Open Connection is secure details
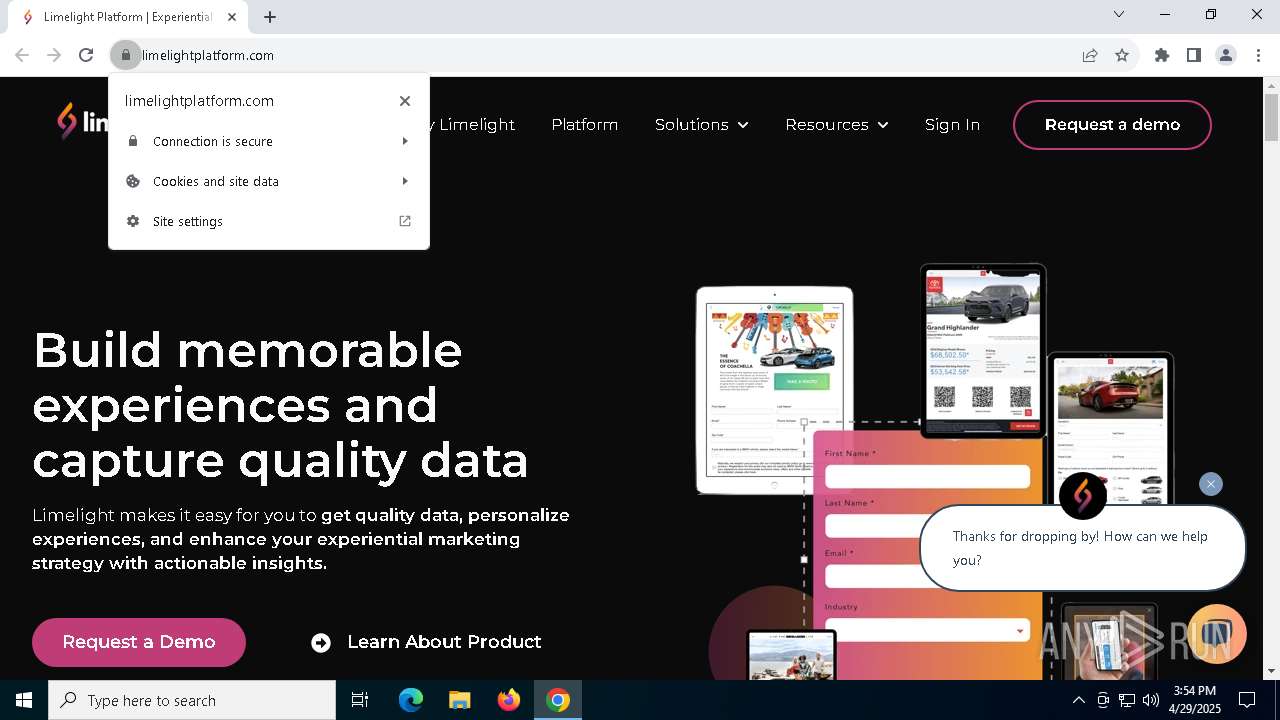1280x720 pixels. click(x=269, y=141)
